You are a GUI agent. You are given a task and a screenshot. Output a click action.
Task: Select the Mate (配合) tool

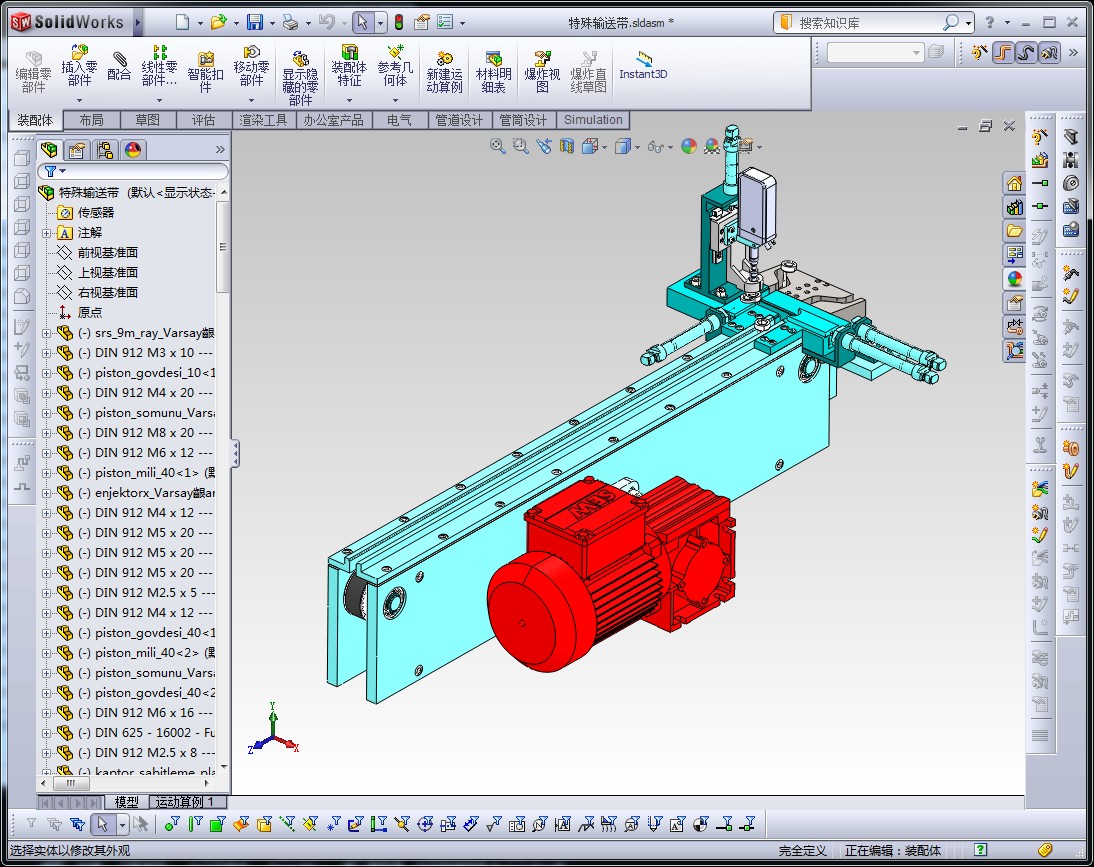[119, 66]
